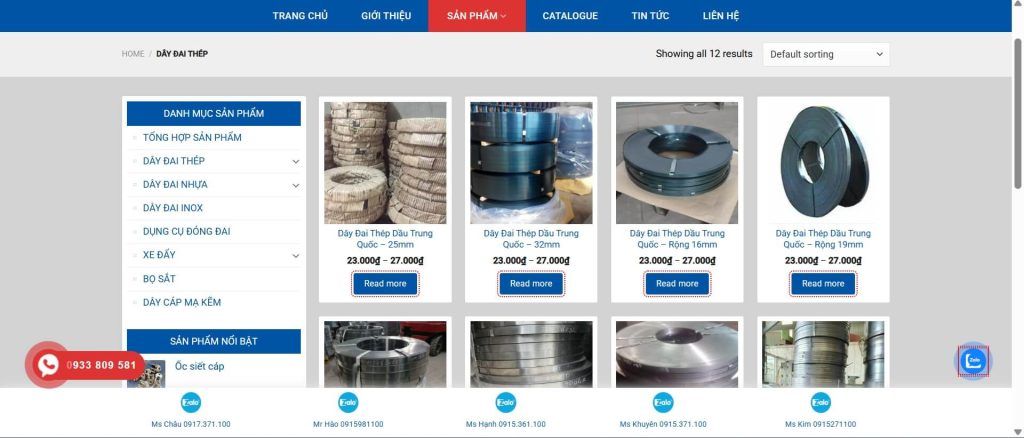1024x438 pixels.
Task: Open DỤNG CỤ ĐÓNG ĐAI category
Action: point(187,231)
